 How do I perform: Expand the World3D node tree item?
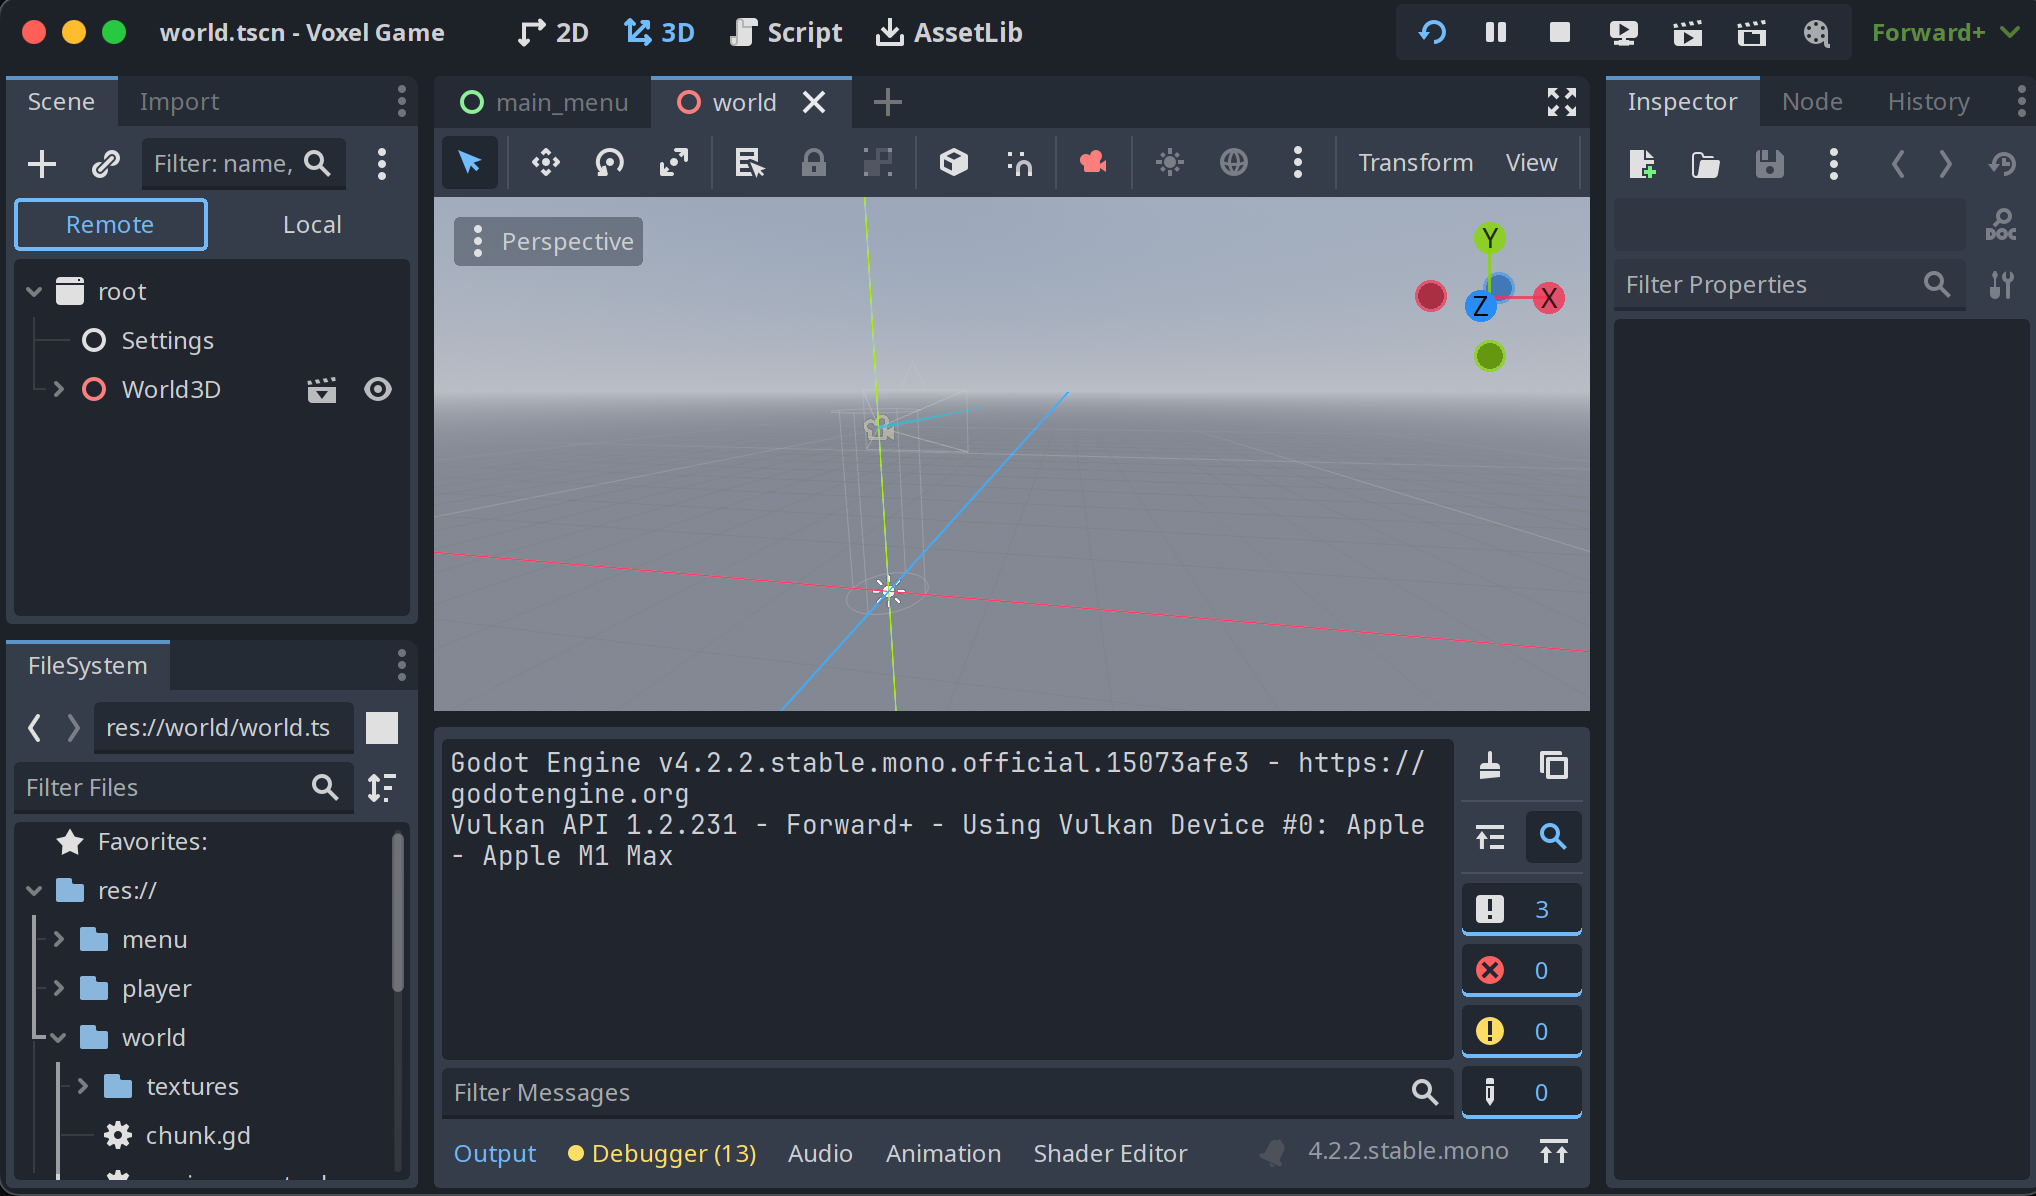point(57,389)
